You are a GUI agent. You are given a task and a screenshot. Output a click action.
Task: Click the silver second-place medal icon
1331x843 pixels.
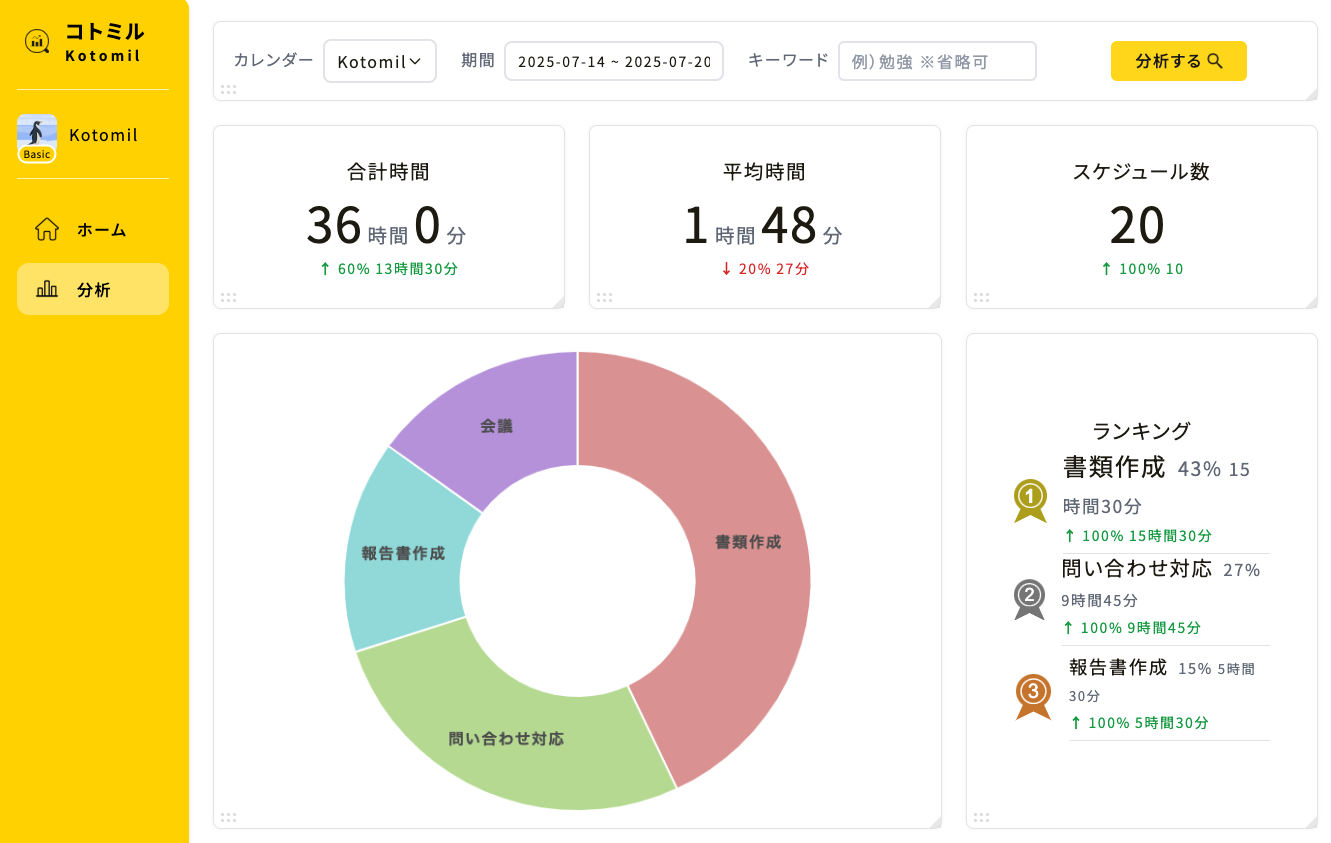pyautogui.click(x=1029, y=599)
